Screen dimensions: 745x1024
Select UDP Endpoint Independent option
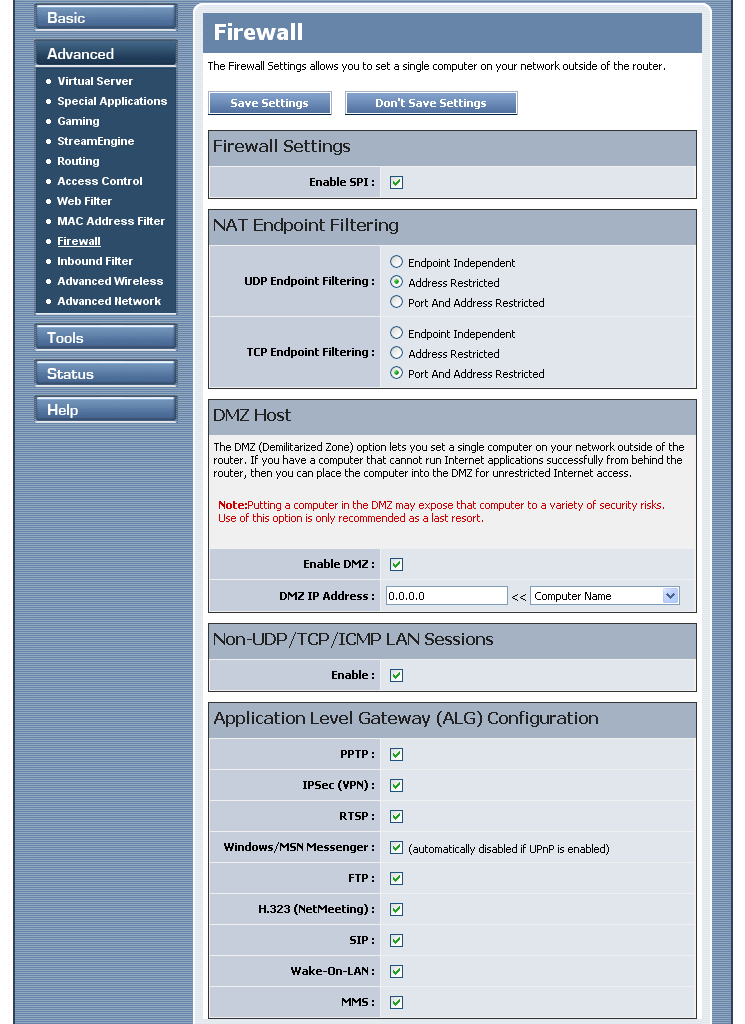pos(396,262)
